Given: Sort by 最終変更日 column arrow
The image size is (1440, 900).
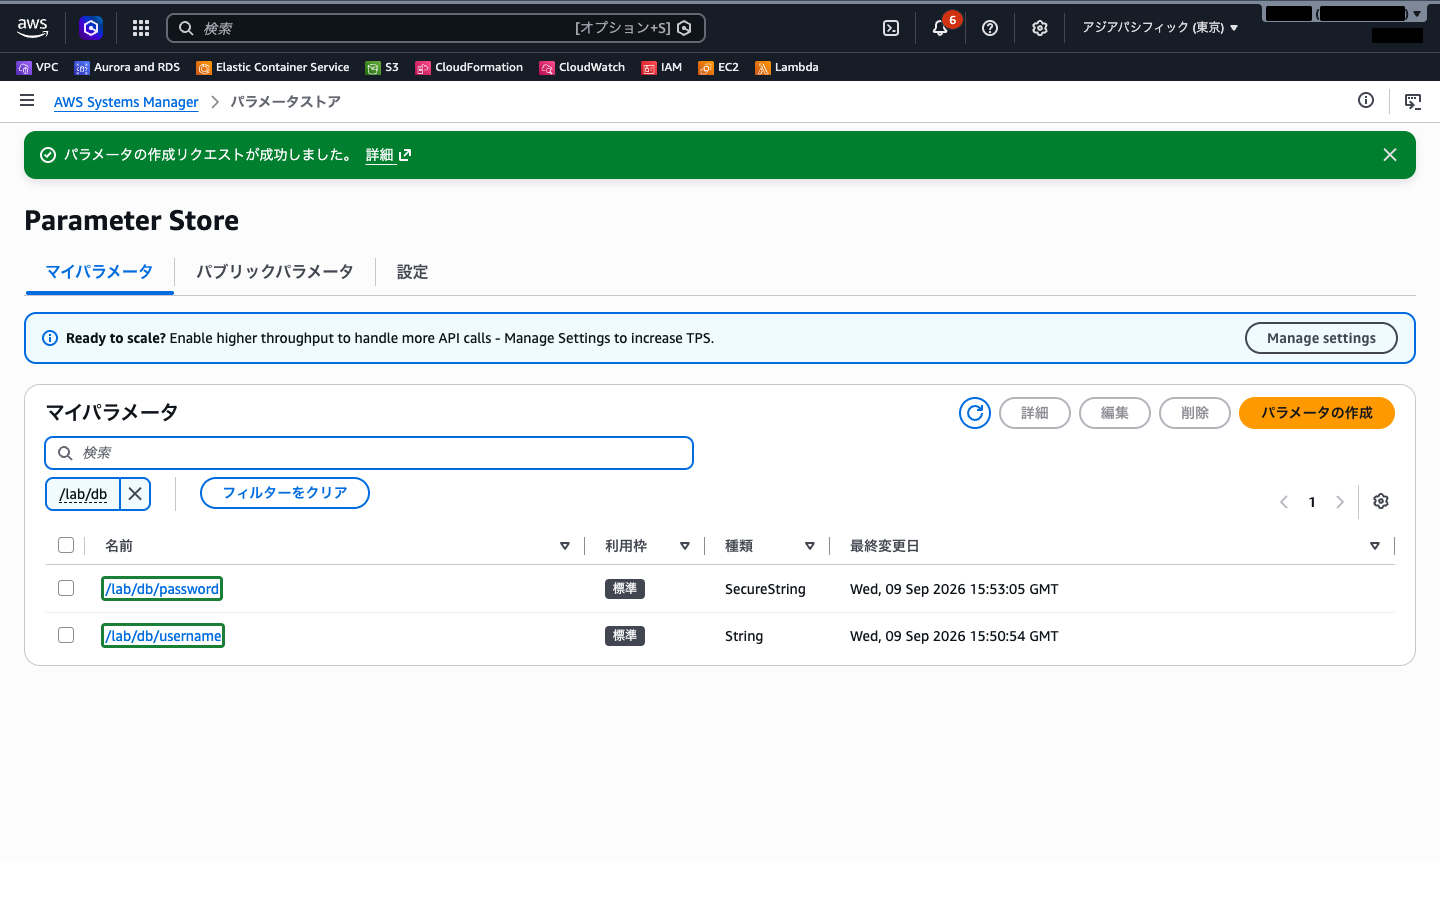Looking at the screenshot, I should click(x=1375, y=546).
